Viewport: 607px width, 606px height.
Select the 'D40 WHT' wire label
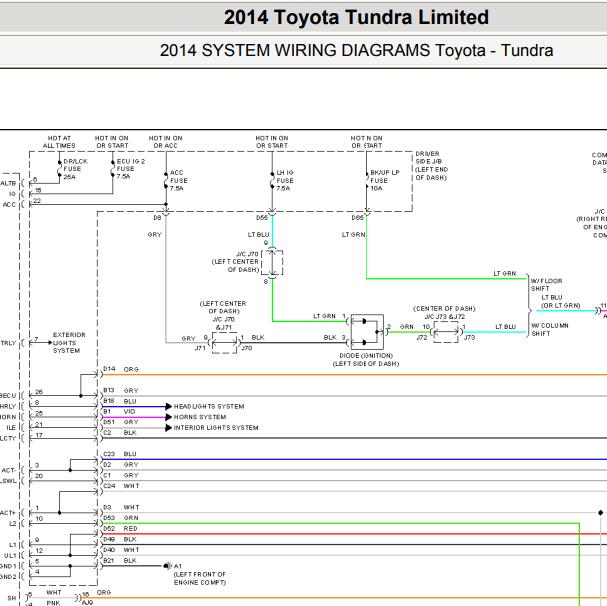click(x=121, y=549)
